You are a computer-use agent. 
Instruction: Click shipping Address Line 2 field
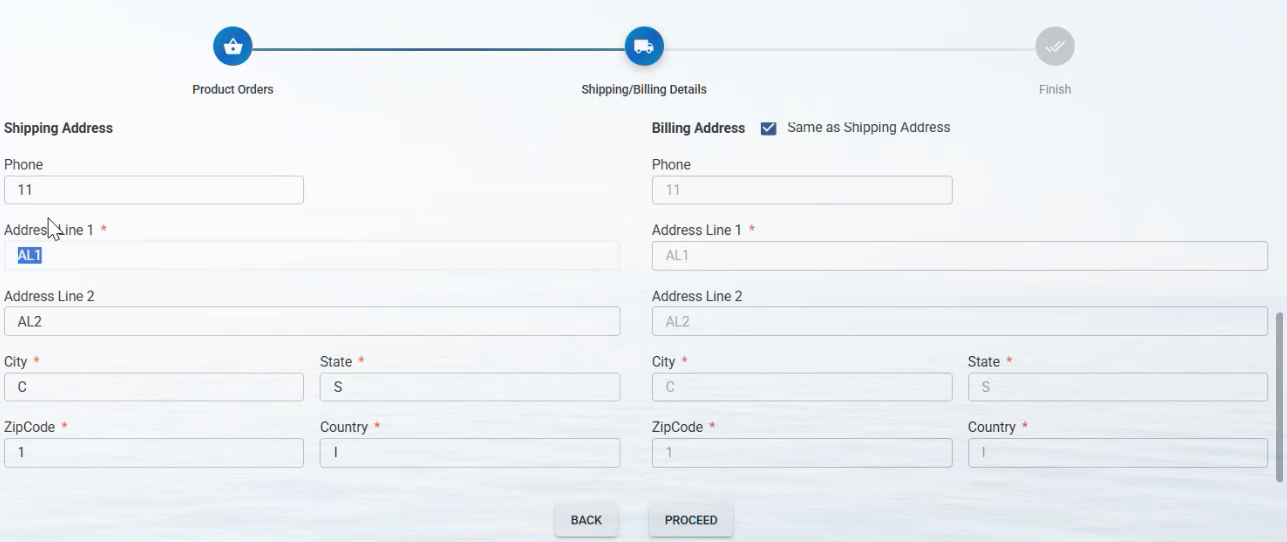pyautogui.click(x=312, y=321)
